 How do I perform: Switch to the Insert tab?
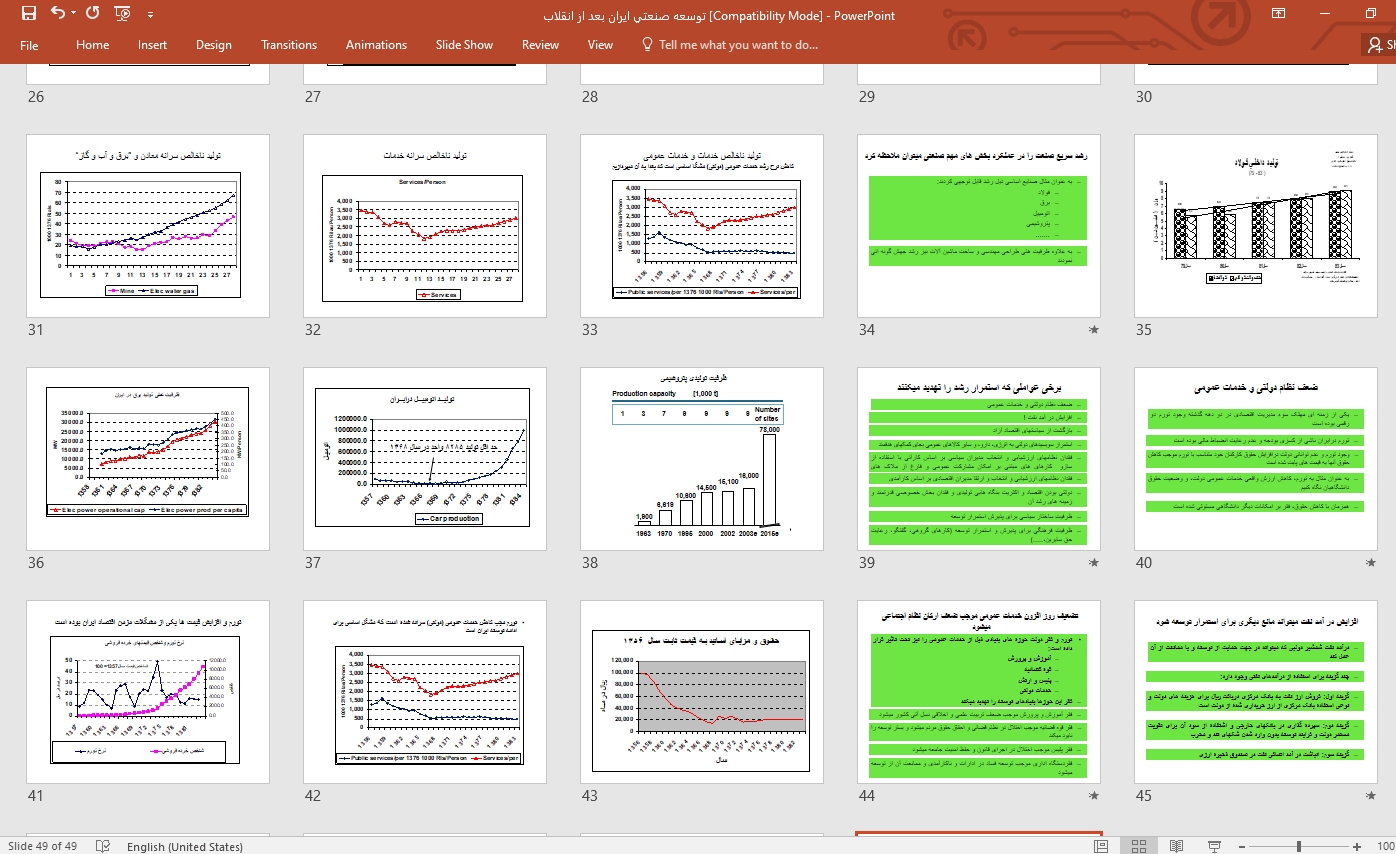(x=152, y=45)
